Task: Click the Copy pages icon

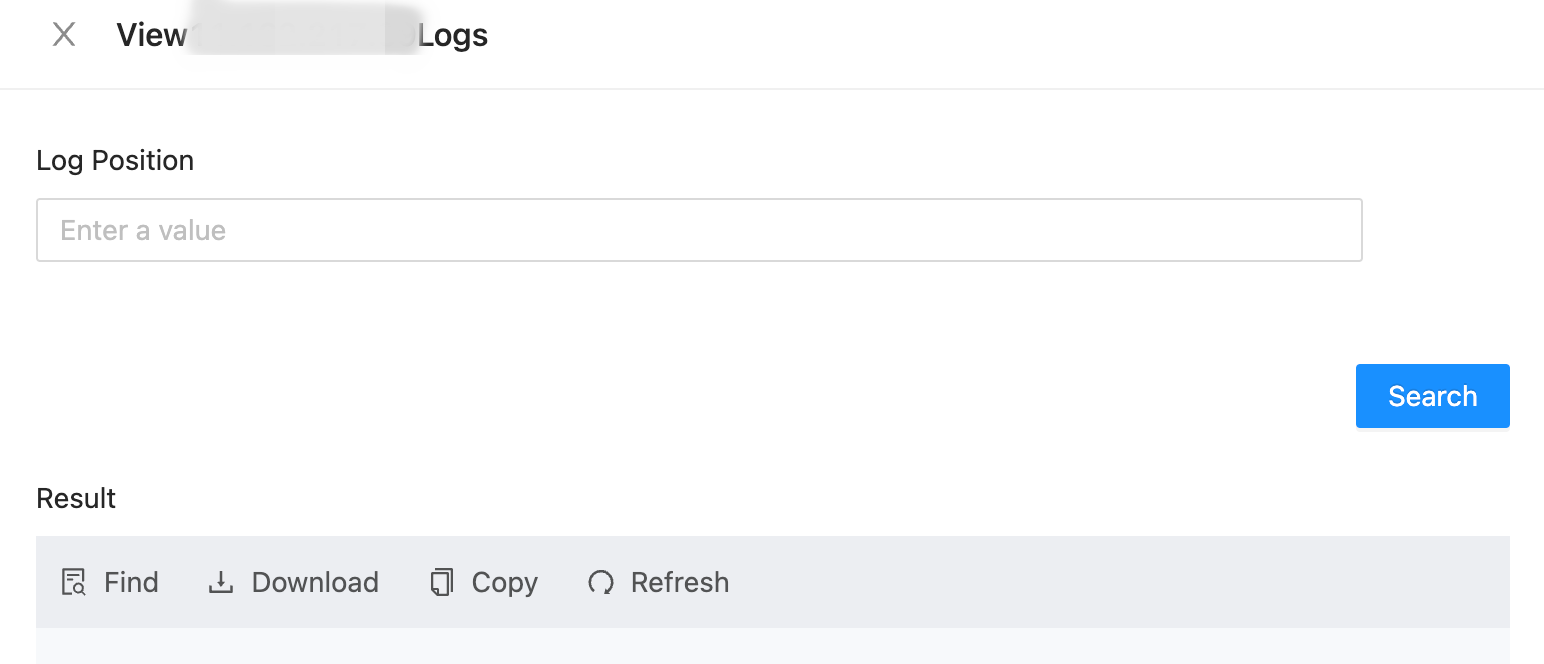Action: (441, 582)
